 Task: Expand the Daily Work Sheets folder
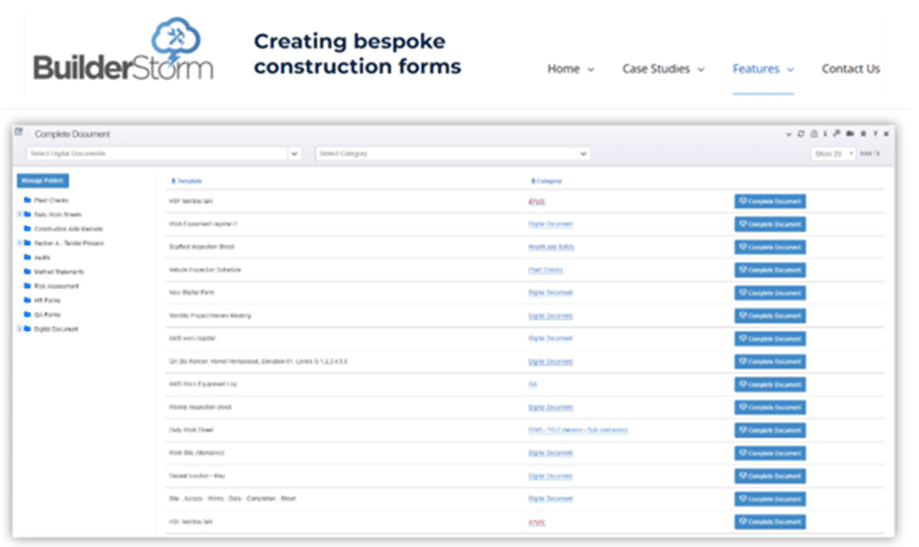pos(19,214)
